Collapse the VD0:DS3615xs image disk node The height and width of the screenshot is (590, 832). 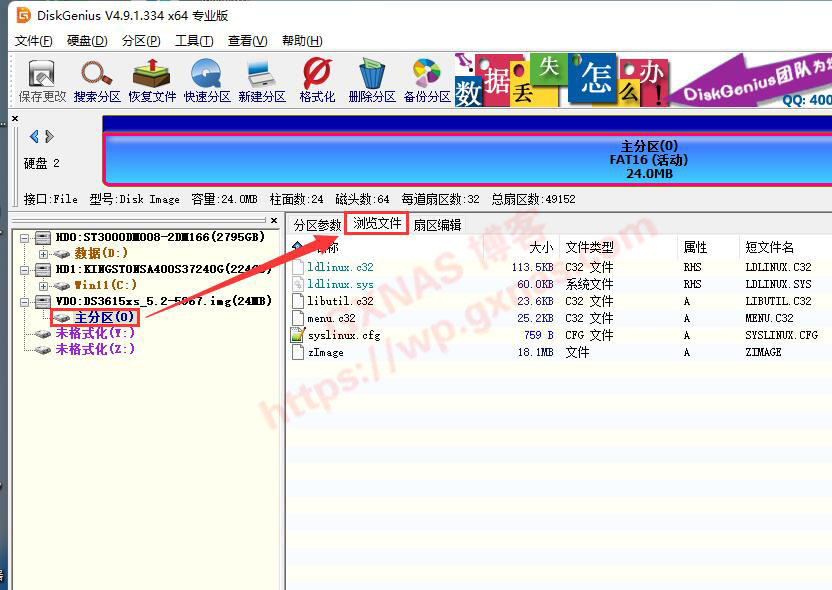[24, 301]
